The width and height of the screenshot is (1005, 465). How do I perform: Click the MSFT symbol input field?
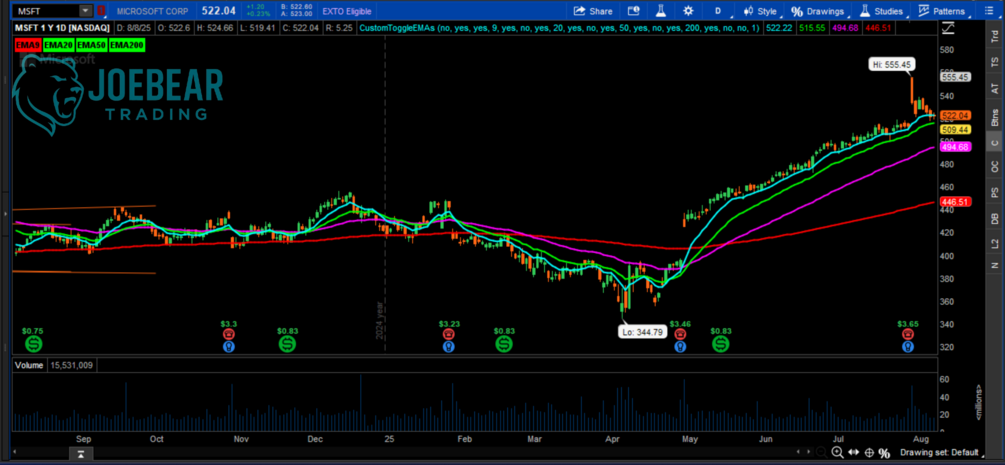tap(46, 11)
